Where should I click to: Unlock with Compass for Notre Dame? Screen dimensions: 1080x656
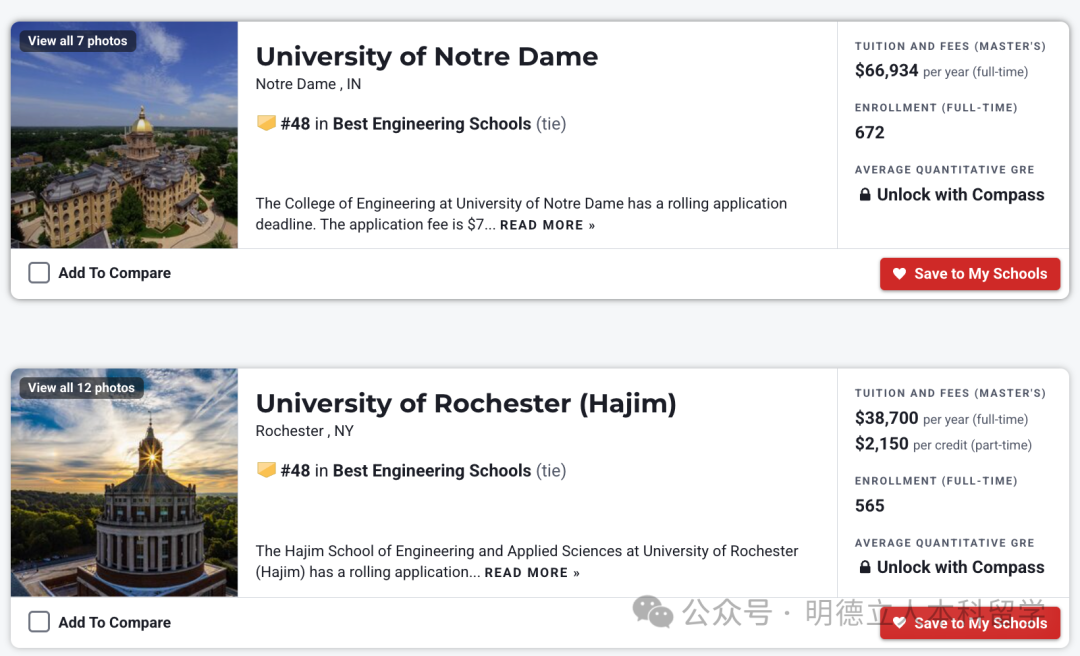coord(951,195)
